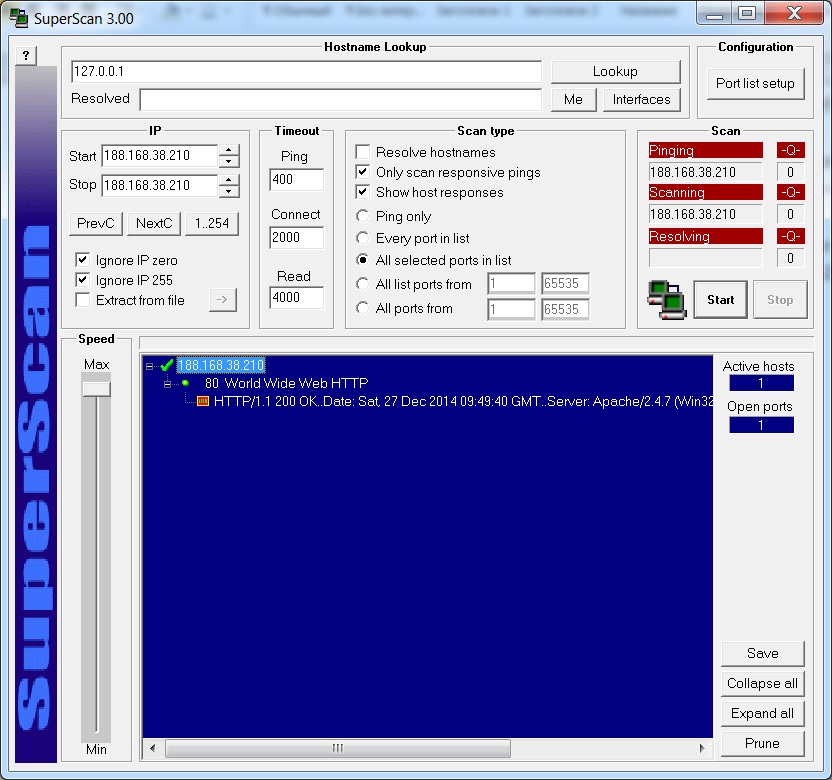Viewport: 832px width, 780px height.
Task: Click the question mark help button
Action: click(x=26, y=55)
